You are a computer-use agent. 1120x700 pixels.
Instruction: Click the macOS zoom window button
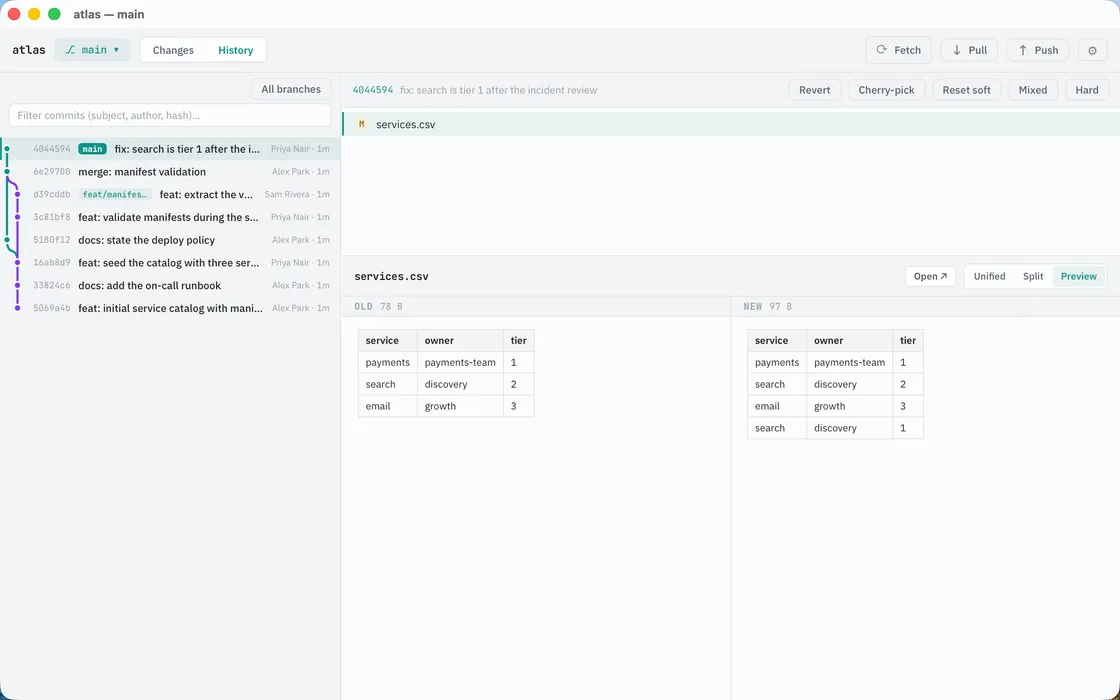[54, 14]
